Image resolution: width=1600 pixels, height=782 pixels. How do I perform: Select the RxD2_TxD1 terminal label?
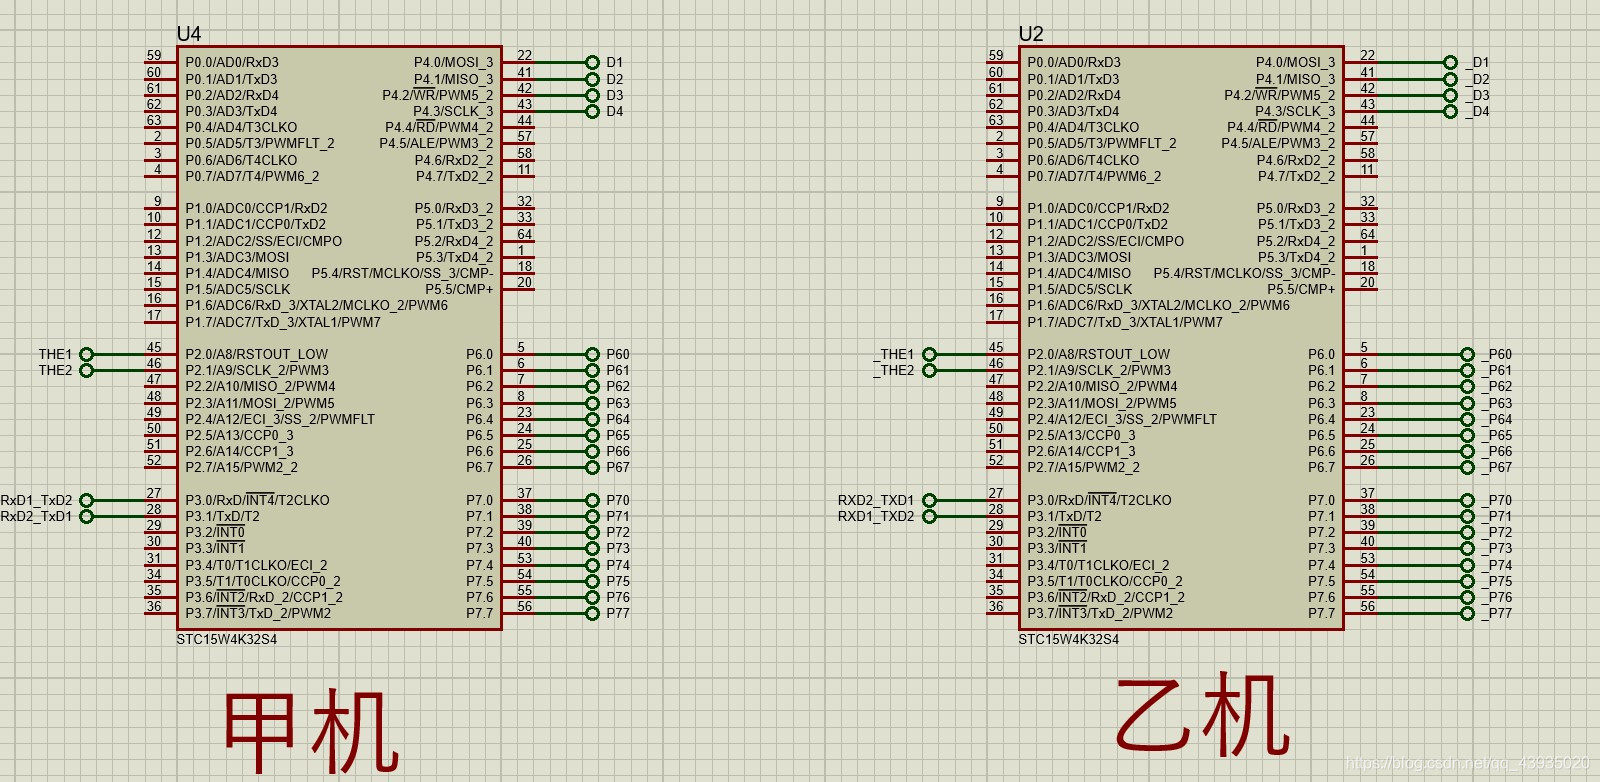tap(36, 516)
